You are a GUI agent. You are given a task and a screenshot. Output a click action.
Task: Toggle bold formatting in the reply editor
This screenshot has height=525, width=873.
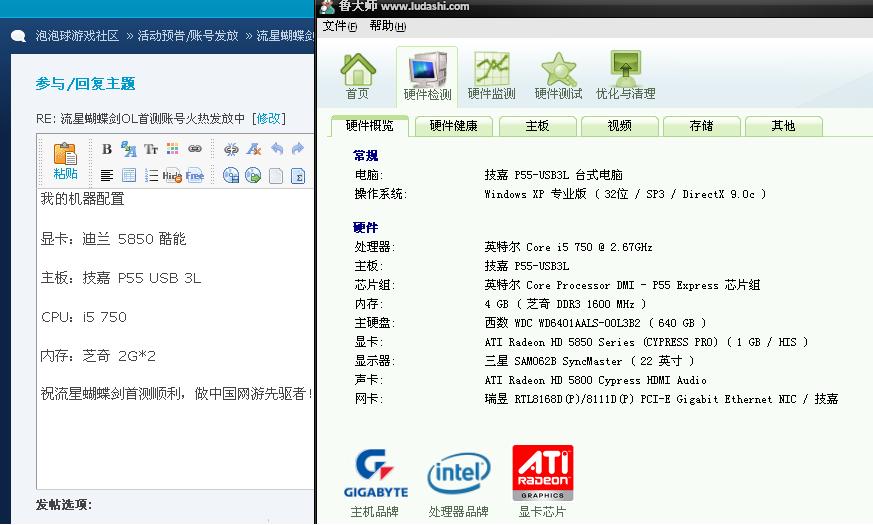click(x=106, y=149)
